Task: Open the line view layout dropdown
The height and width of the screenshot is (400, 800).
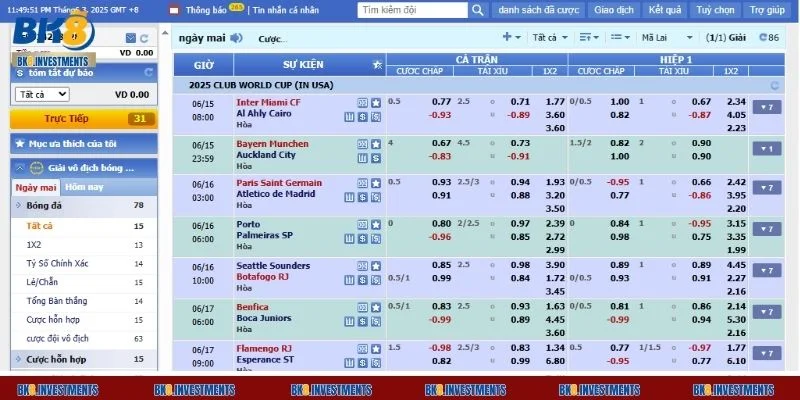Action: tap(620, 37)
